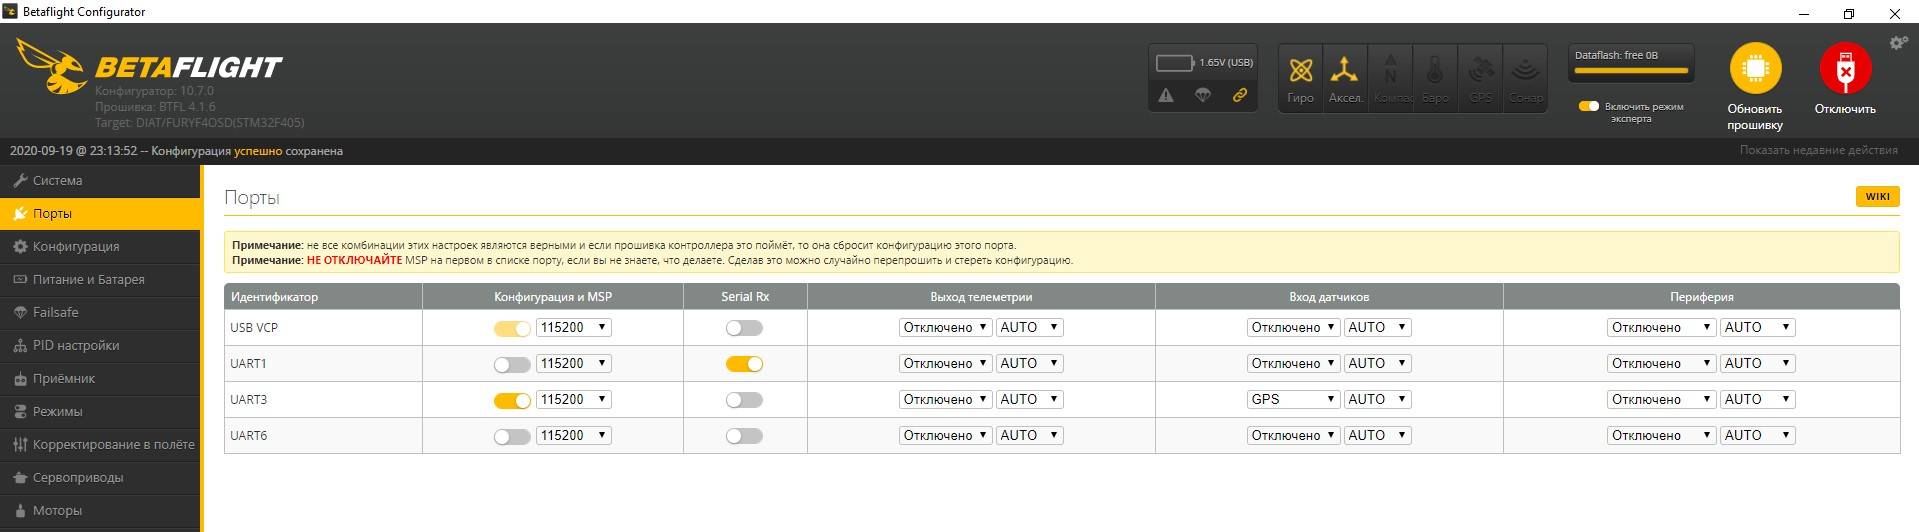1919x532 pixels.
Task: Open the Configuration tab in sidebar
Action: pyautogui.click(x=76, y=246)
